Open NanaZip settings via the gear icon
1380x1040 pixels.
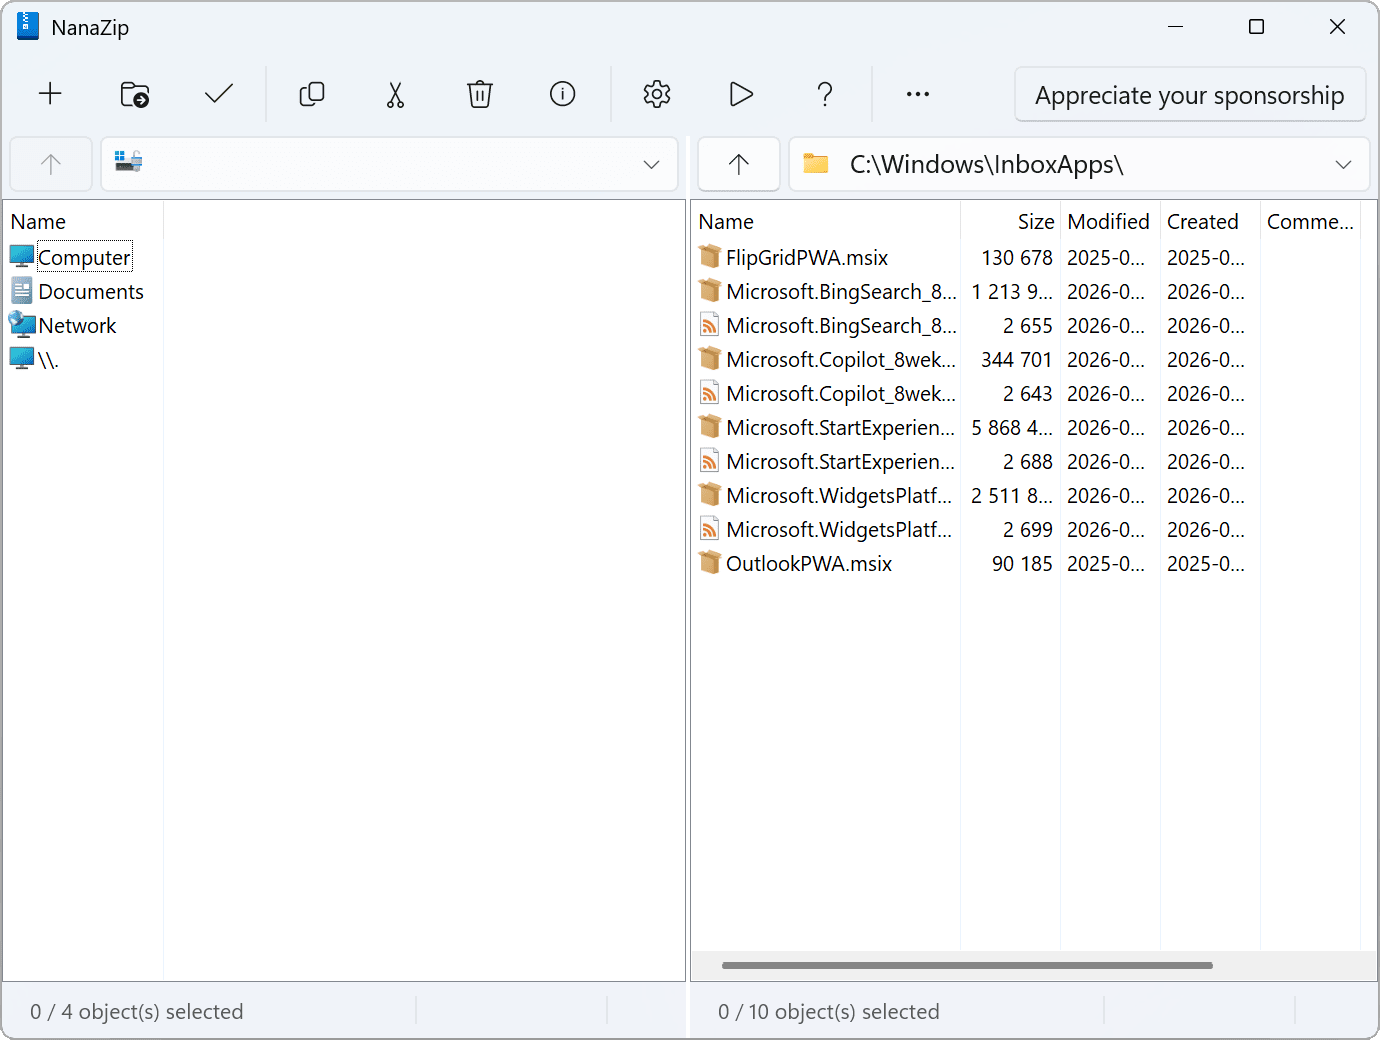pos(657,94)
